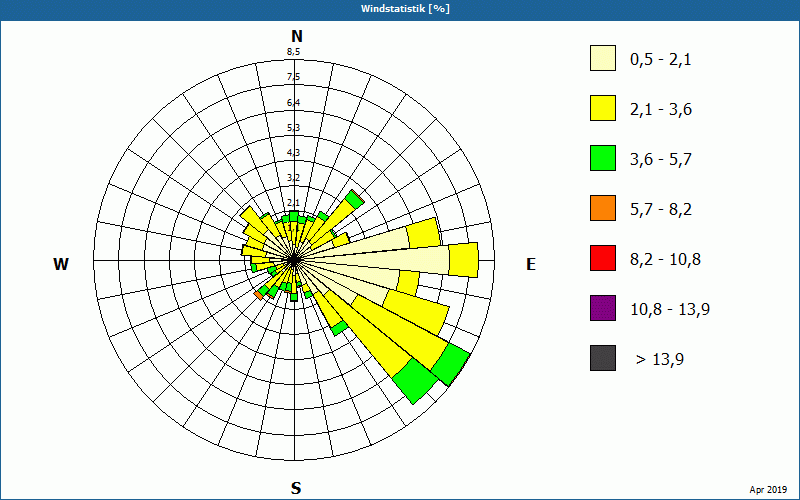Click the orange 5,7 - 8,2 legend swatch
This screenshot has width=800, height=500.
click(603, 208)
